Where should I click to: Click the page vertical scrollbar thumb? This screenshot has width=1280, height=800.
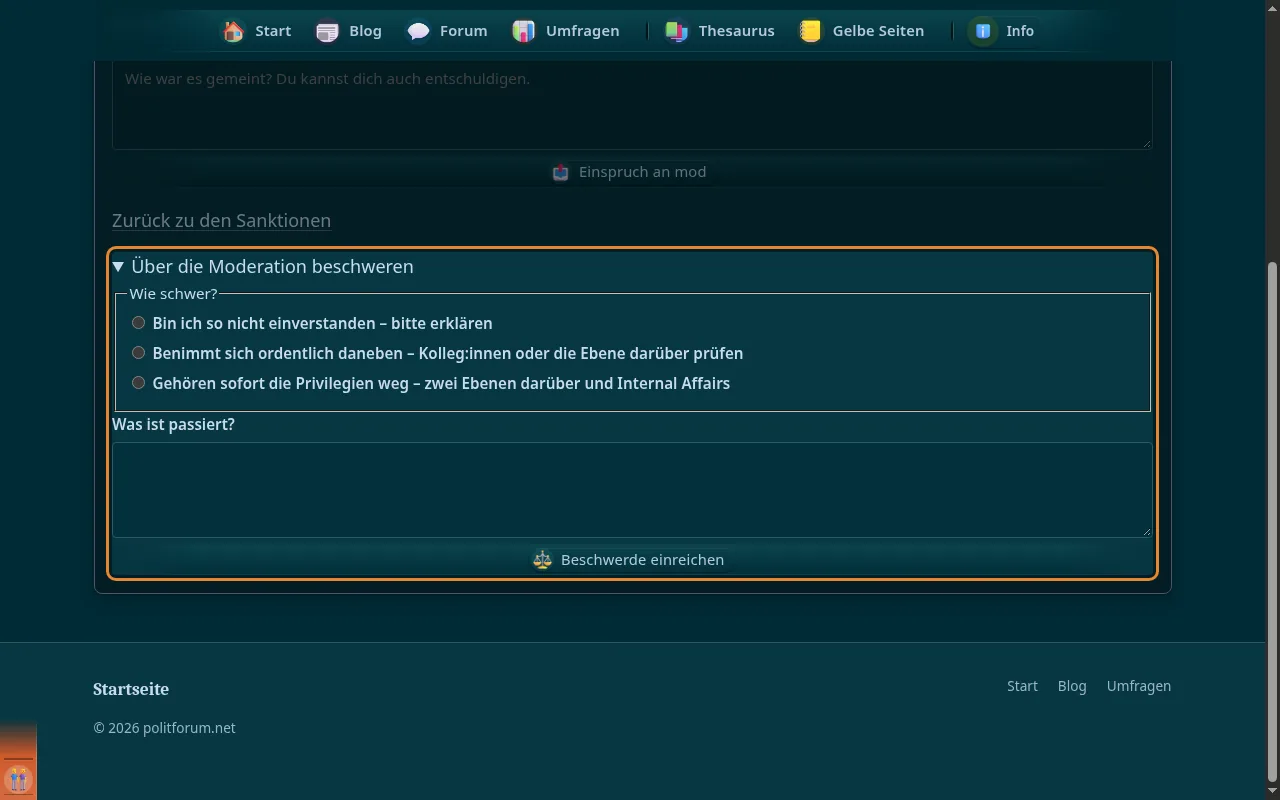click(x=1272, y=521)
